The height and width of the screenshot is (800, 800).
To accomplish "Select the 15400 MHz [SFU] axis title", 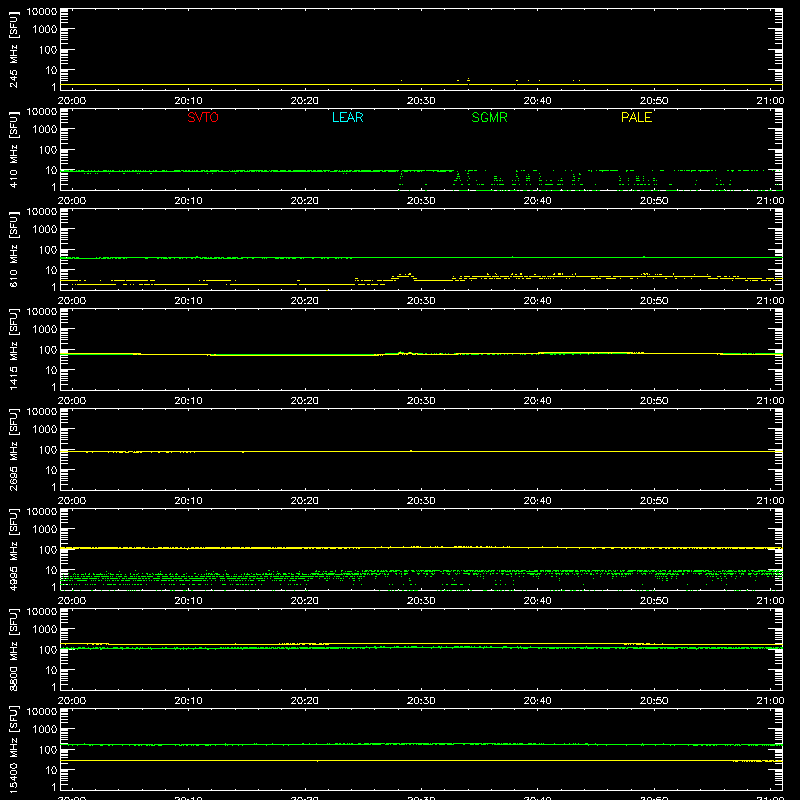I will tap(14, 748).
